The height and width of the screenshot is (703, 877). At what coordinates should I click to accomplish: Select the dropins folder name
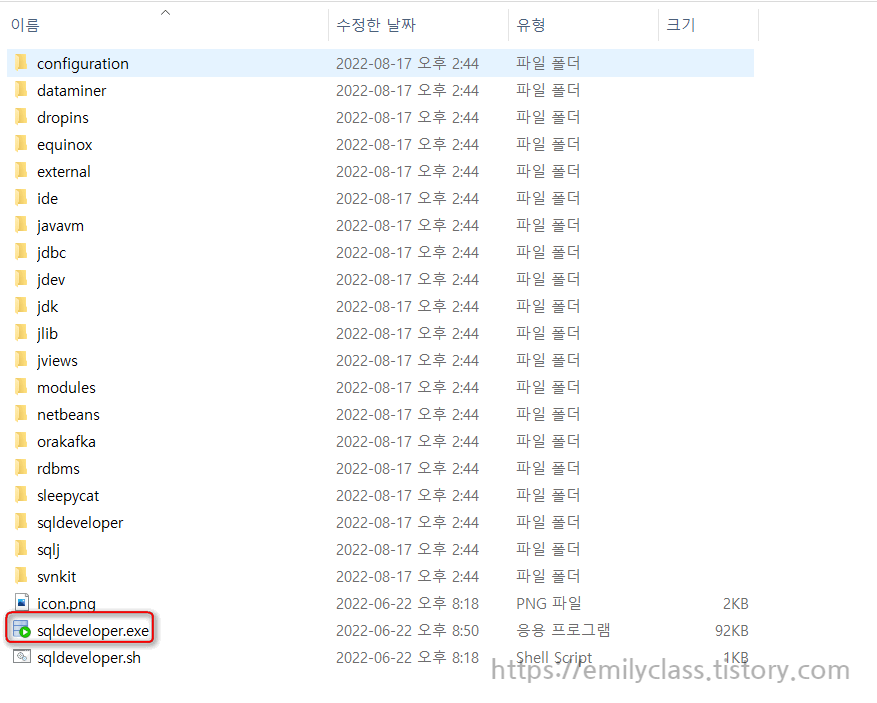tap(63, 118)
